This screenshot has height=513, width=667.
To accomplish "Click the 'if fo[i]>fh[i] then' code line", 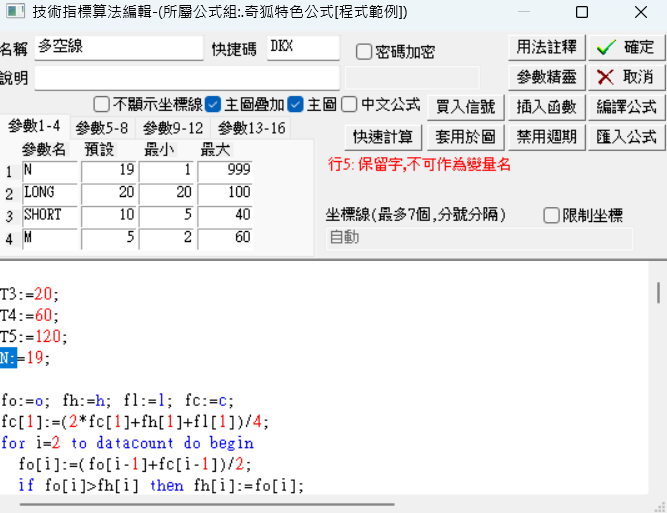I will coord(161,485).
